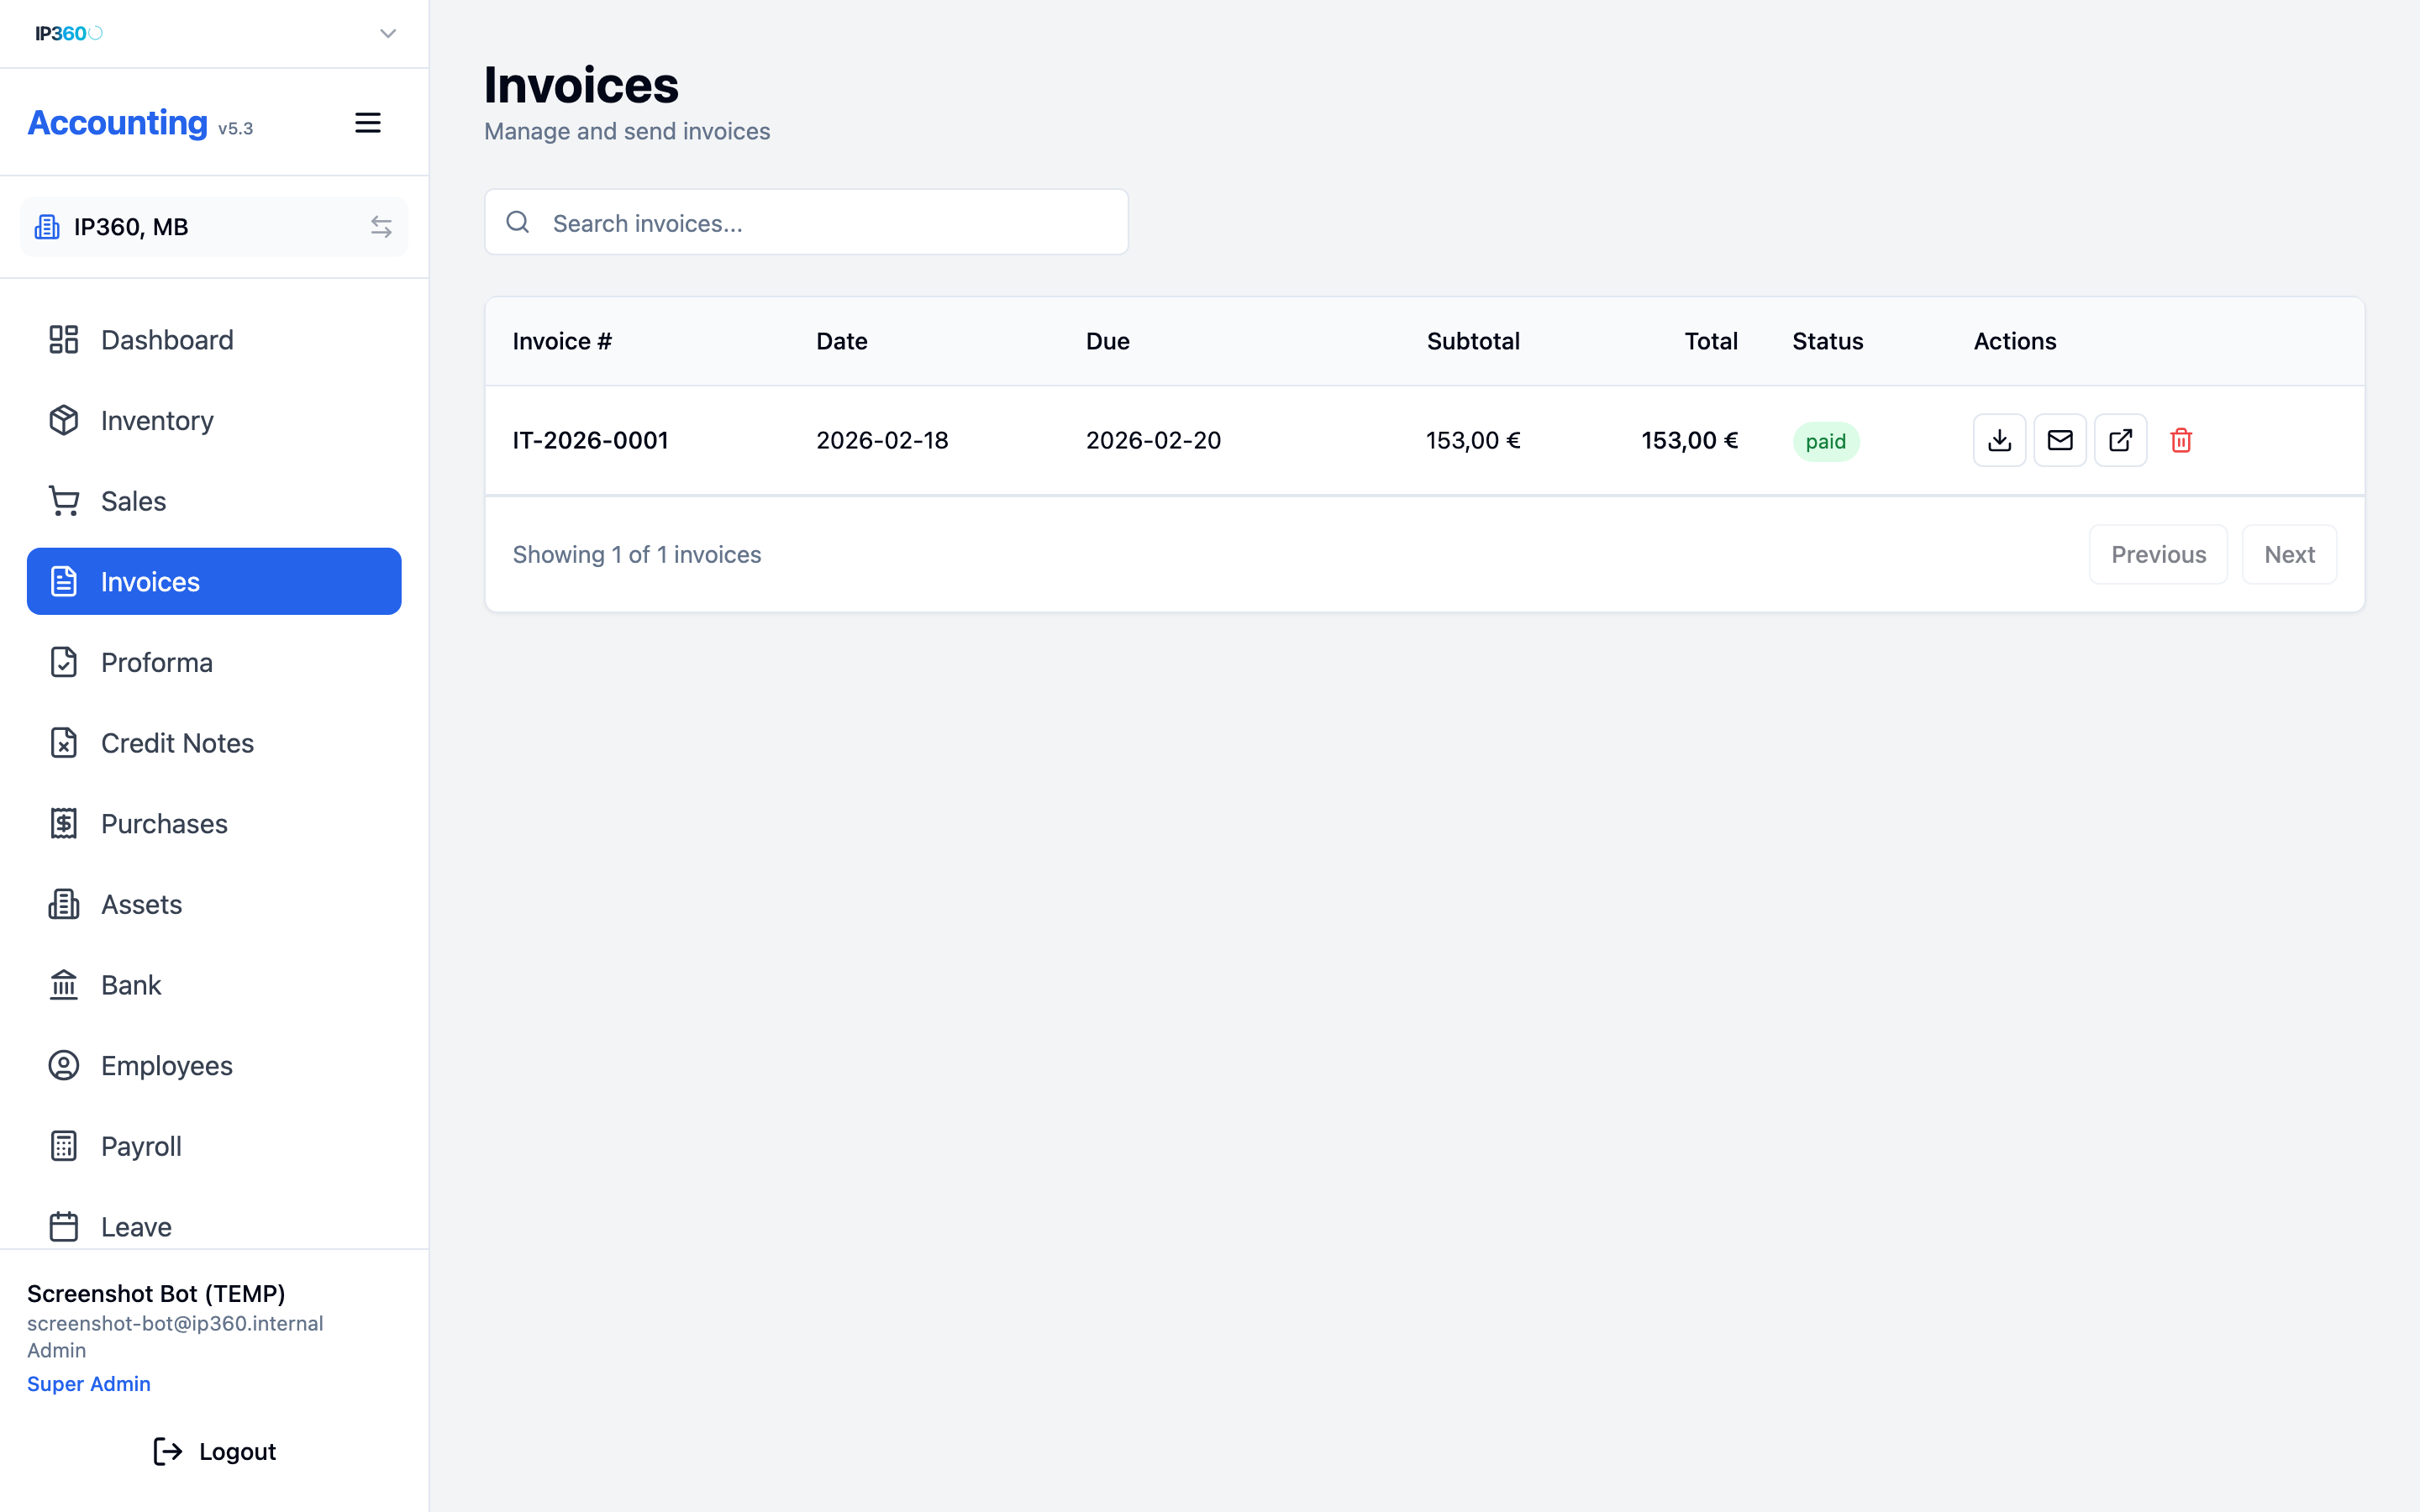Click the Sales cart icon
Viewport: 2420px width, 1512px height.
click(x=64, y=501)
